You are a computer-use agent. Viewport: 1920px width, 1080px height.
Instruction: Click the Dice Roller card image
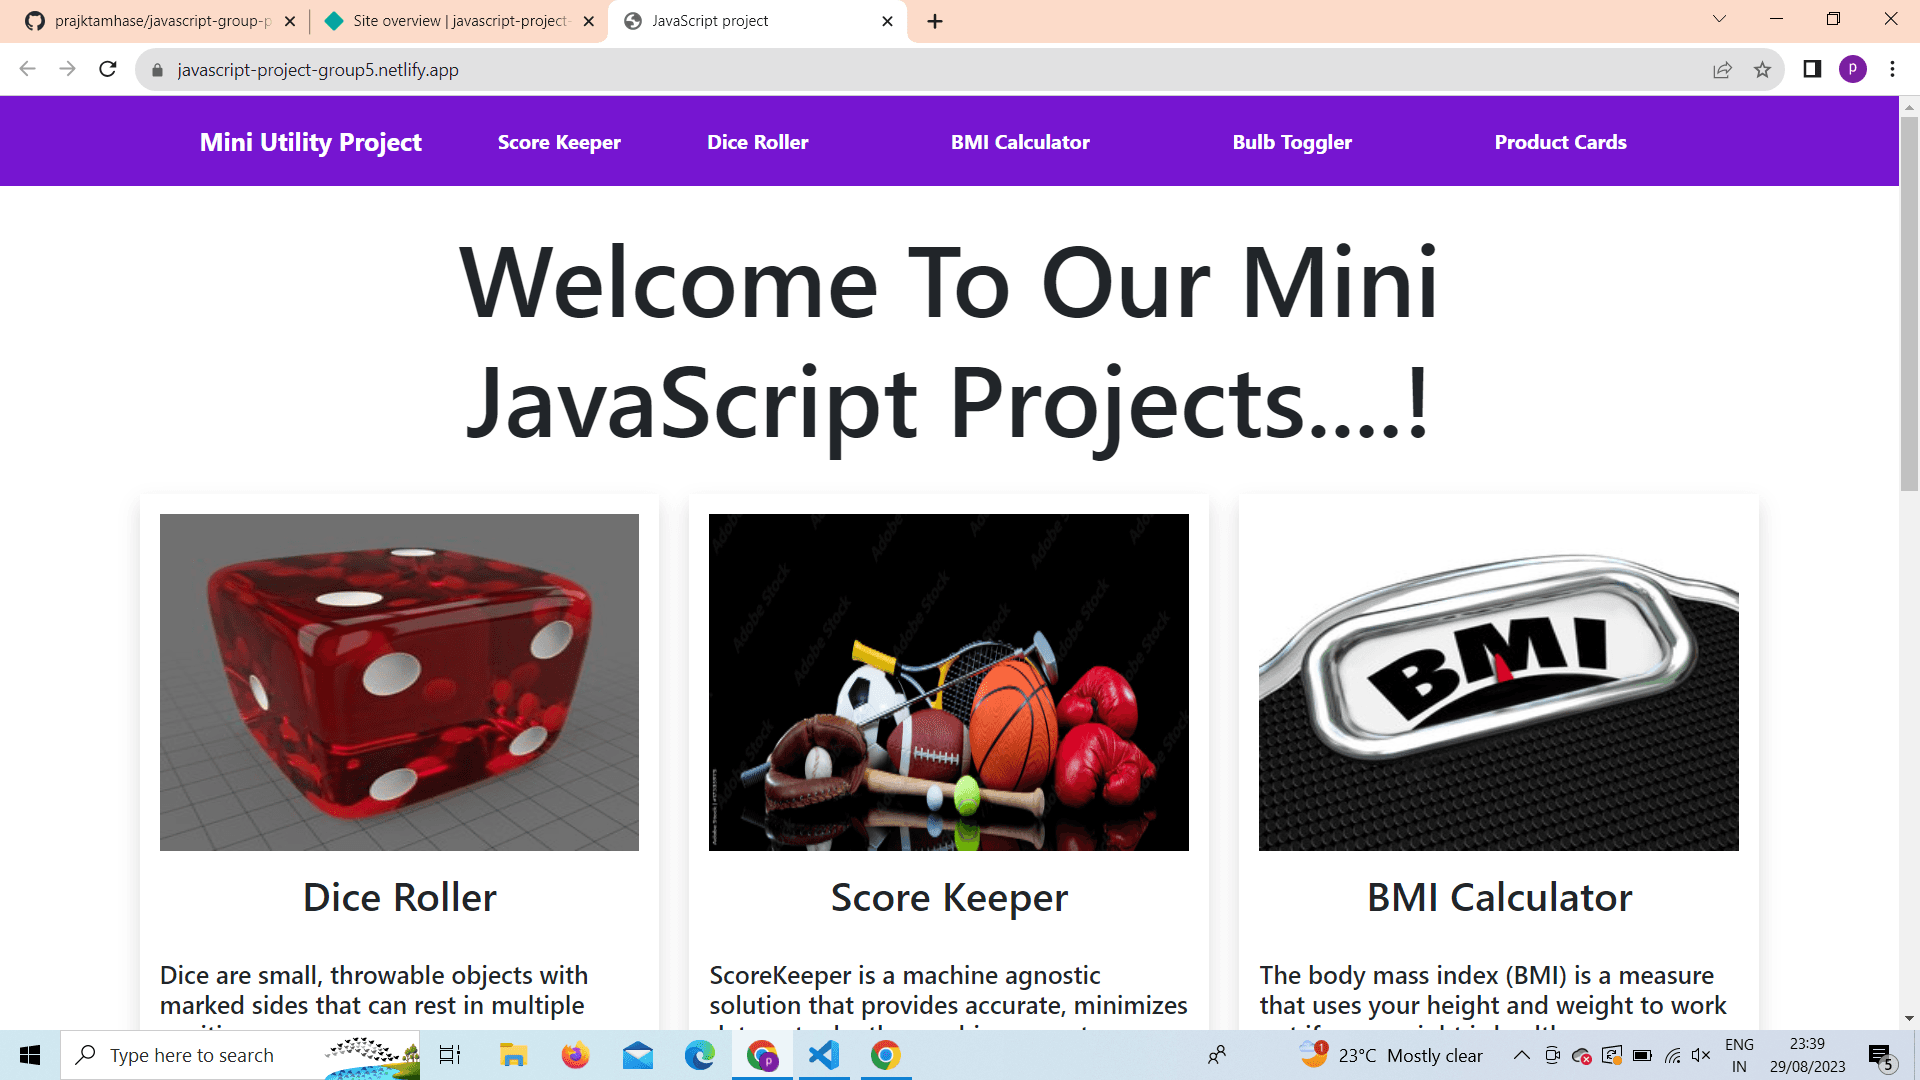[x=399, y=682]
